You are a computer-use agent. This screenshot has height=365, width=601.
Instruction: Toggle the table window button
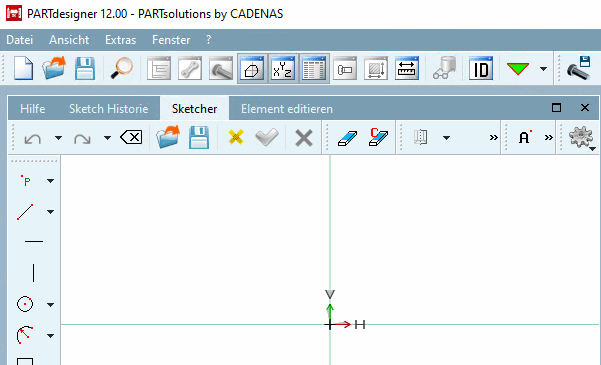tap(314, 68)
